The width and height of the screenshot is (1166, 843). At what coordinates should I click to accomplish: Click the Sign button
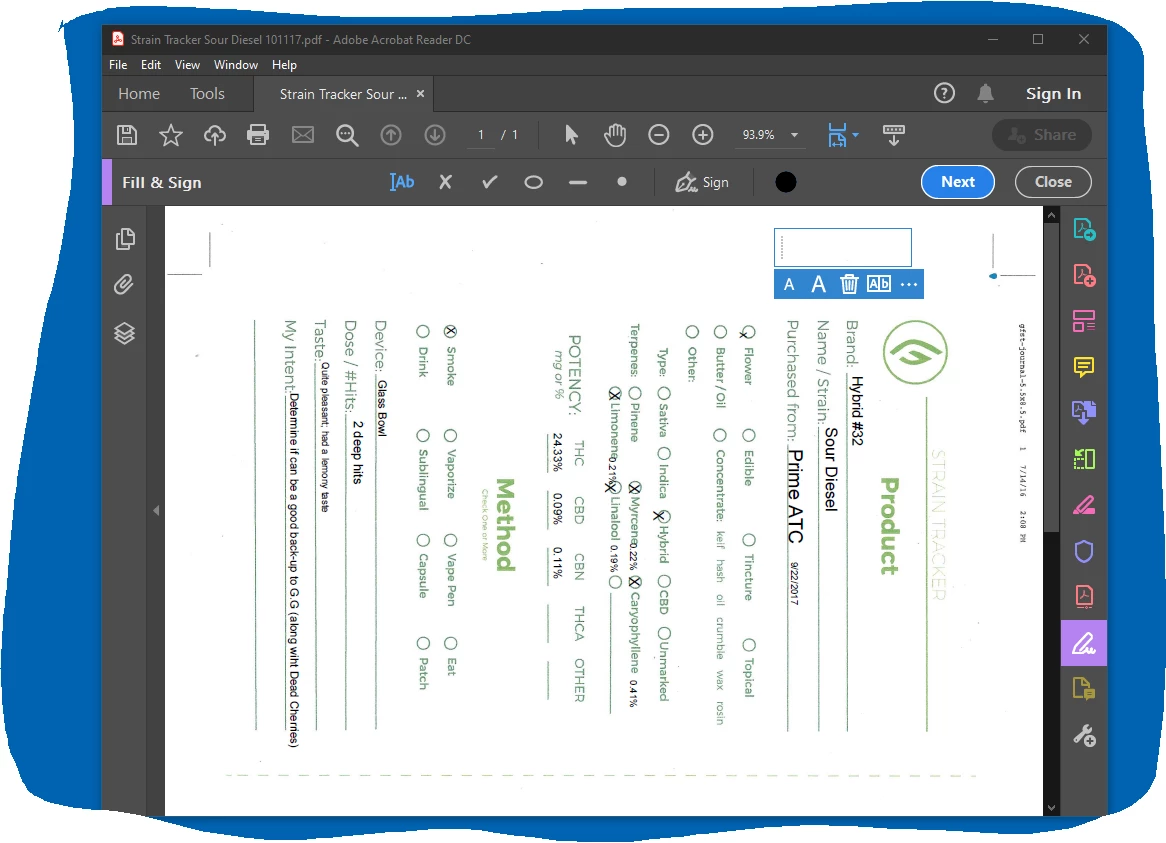(702, 182)
